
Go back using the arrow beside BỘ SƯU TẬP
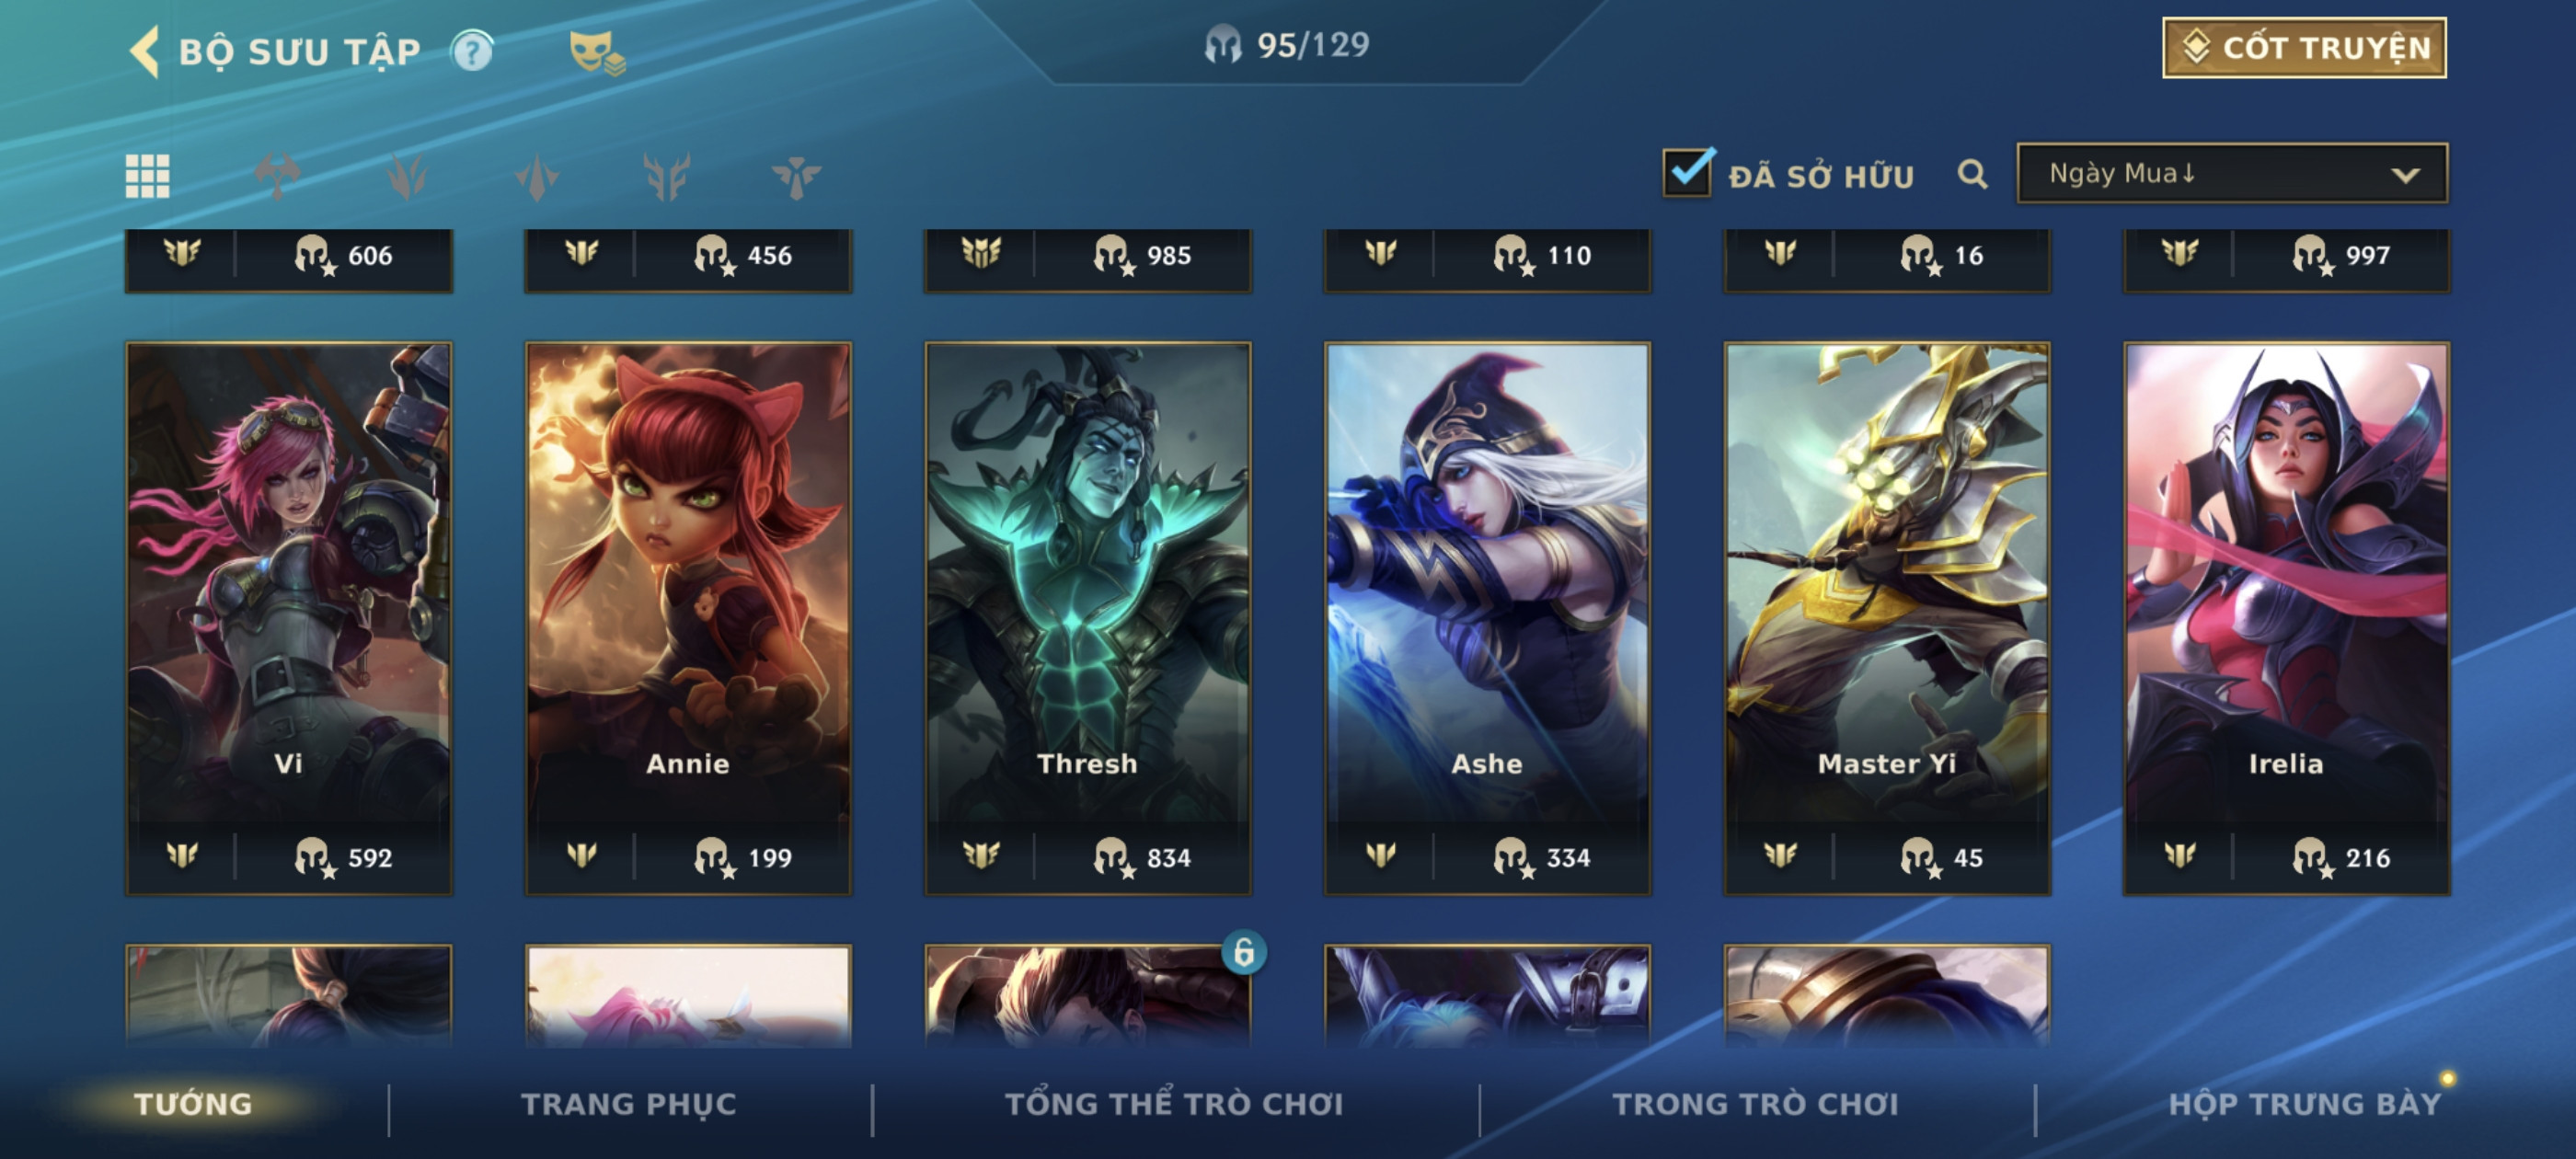click(145, 52)
